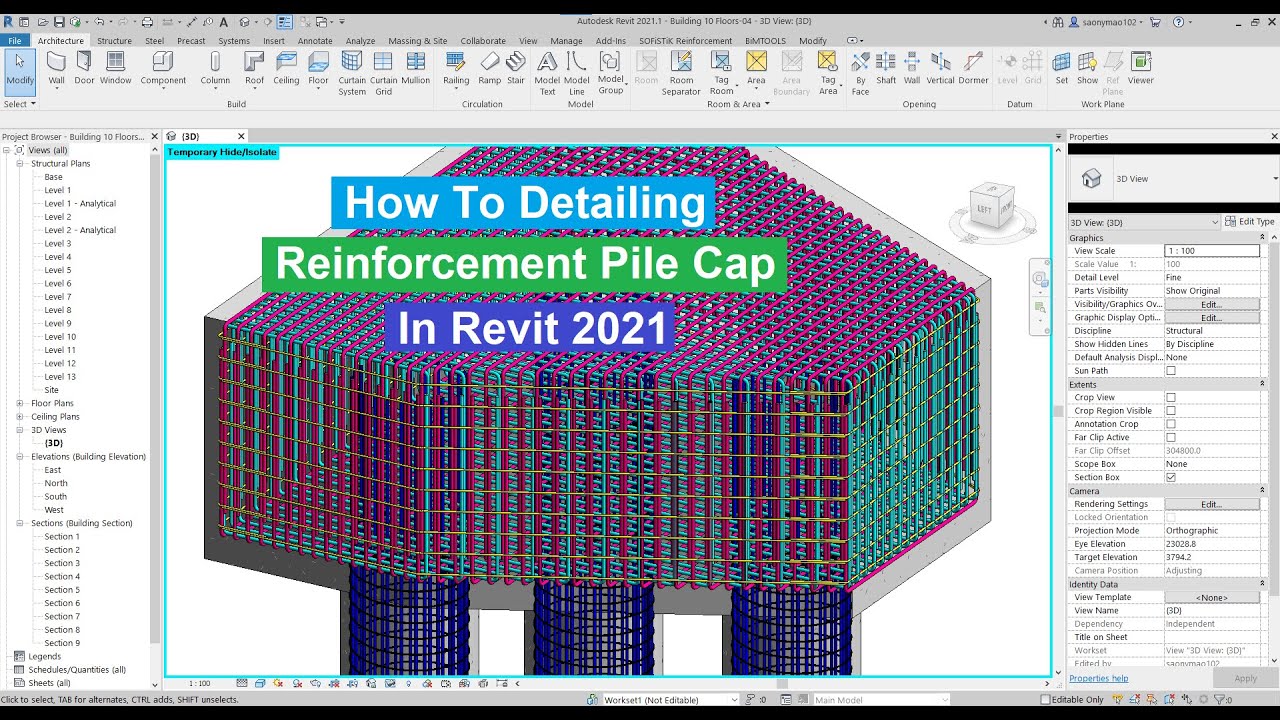Click the Save icon in quick access toolbar
The height and width of the screenshot is (720, 1280).
click(59, 22)
